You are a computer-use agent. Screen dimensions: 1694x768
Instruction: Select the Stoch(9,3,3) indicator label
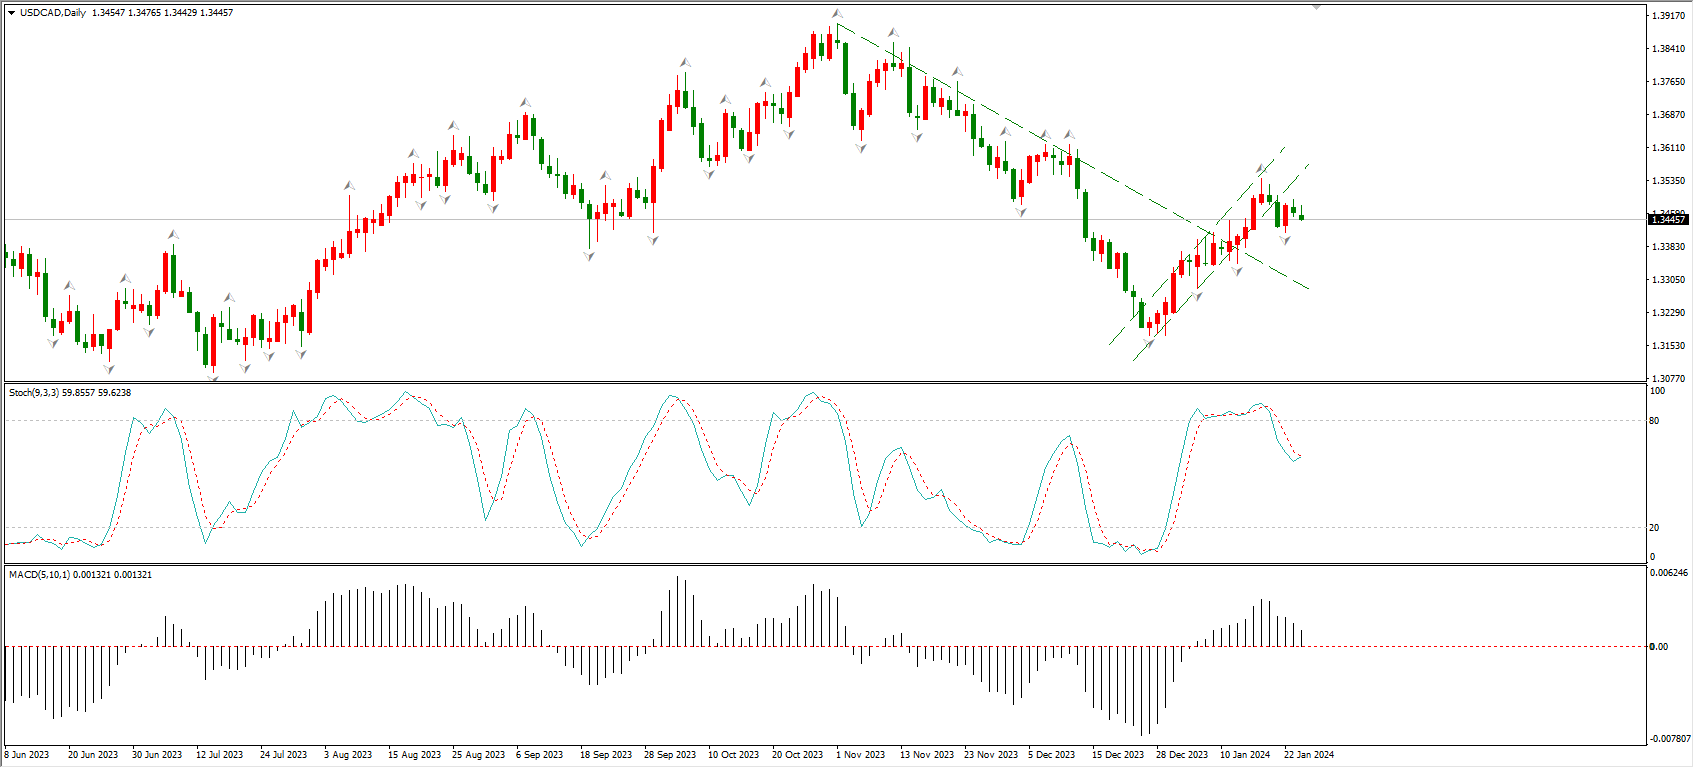[34, 393]
